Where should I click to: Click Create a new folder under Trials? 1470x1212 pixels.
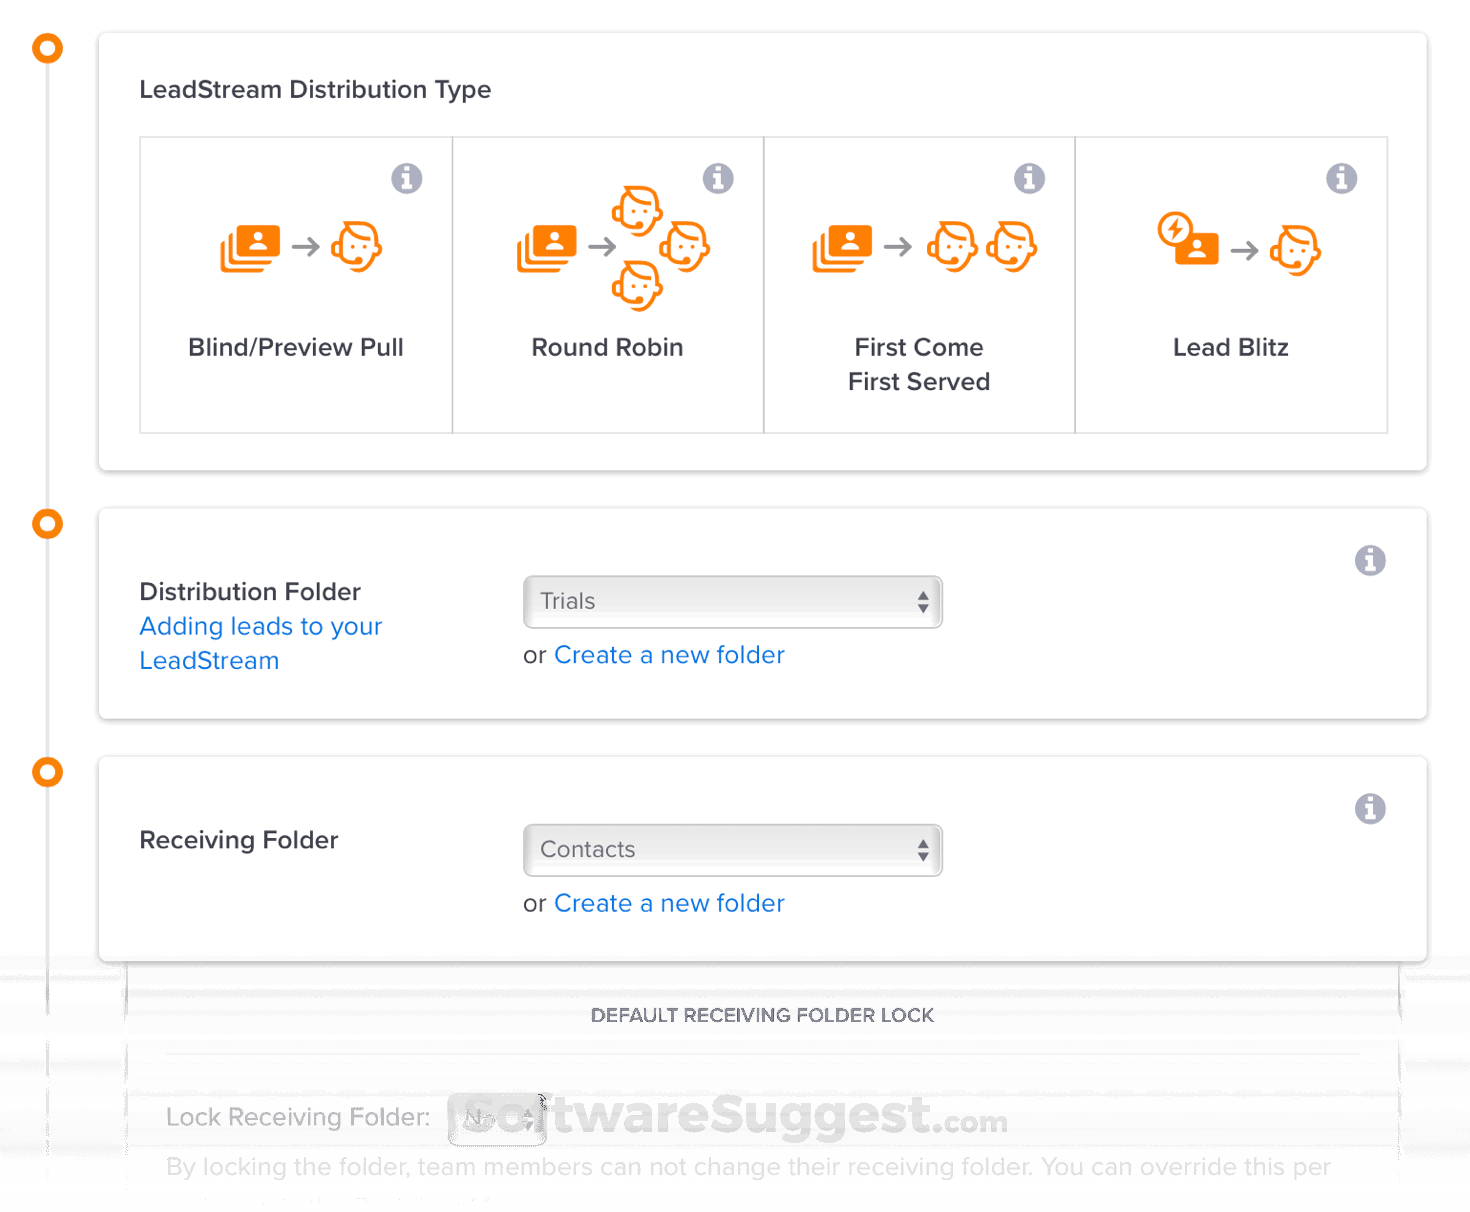[x=669, y=655]
